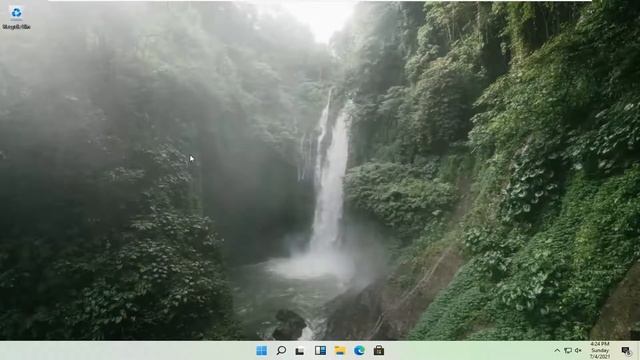This screenshot has height=360, width=640.
Task: Open the Windows Start menu
Action: [x=262, y=350]
